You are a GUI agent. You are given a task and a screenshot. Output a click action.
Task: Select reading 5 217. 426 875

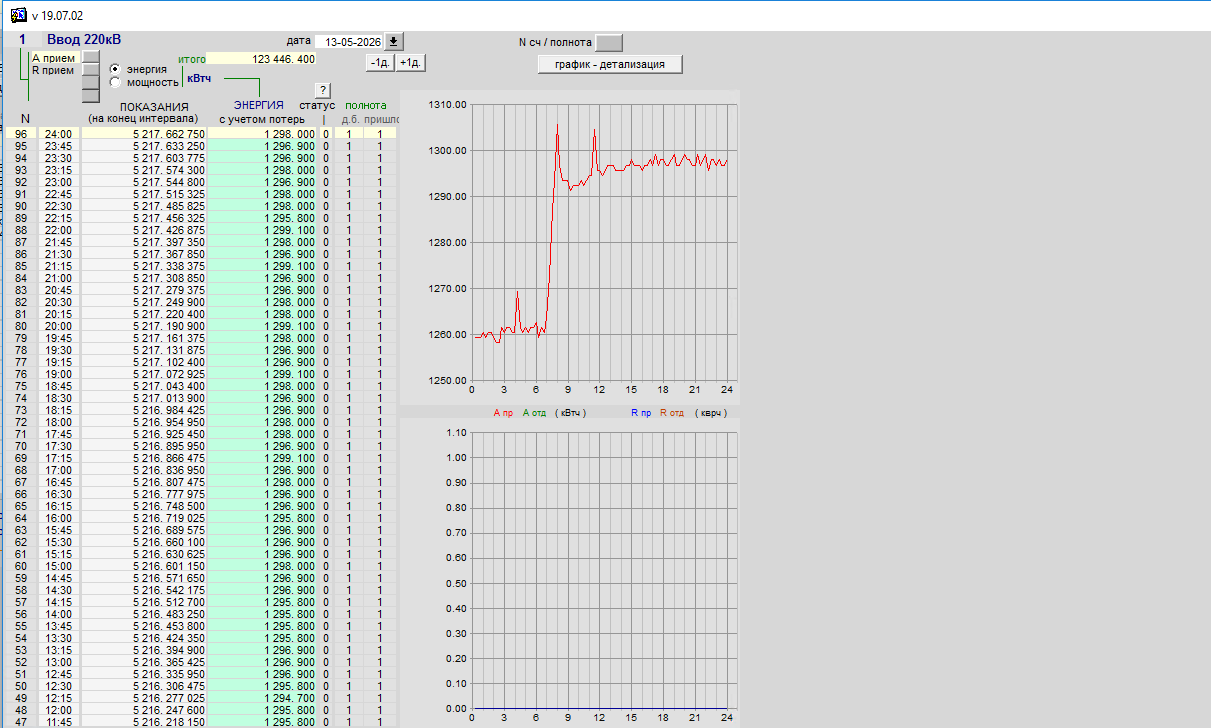coord(144,229)
